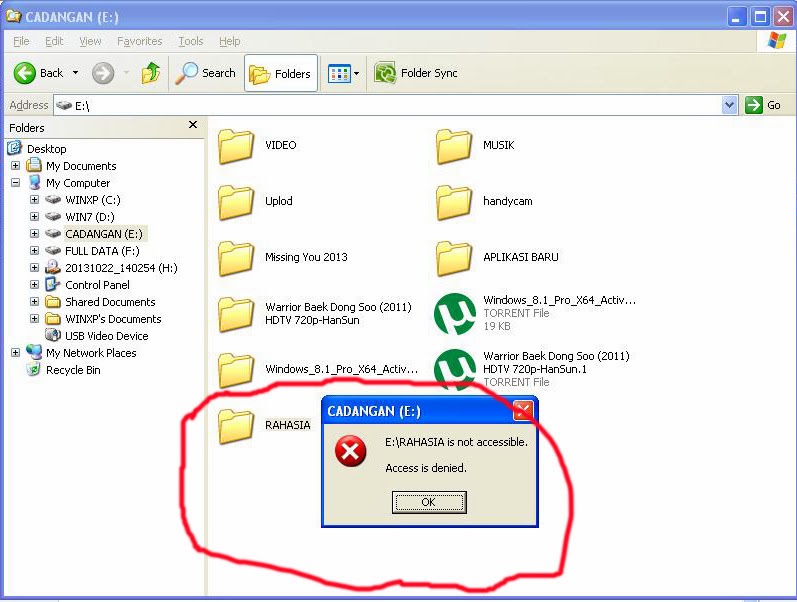Open the Help menu

point(229,41)
